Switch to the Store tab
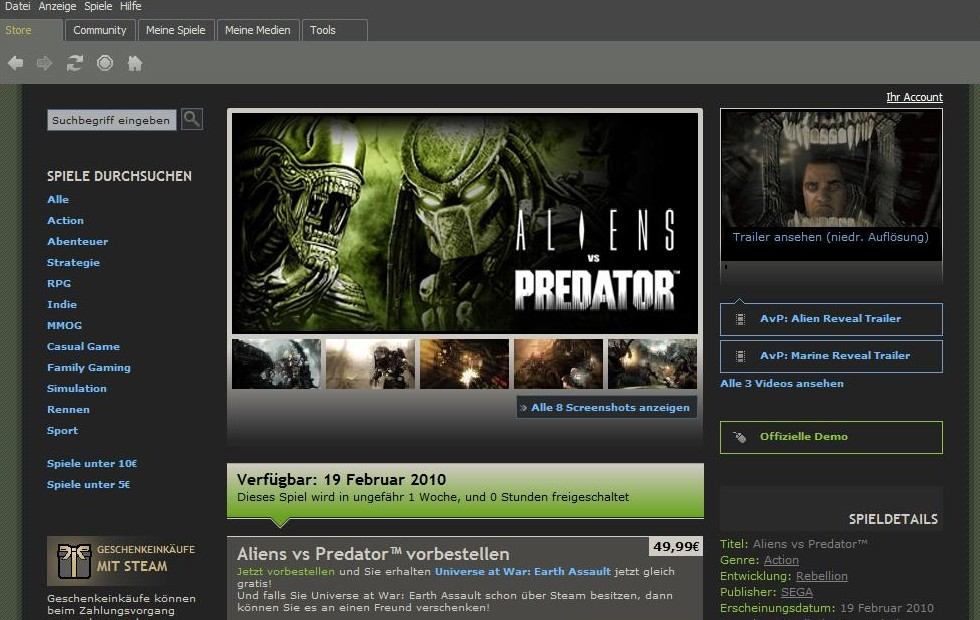 31,30
